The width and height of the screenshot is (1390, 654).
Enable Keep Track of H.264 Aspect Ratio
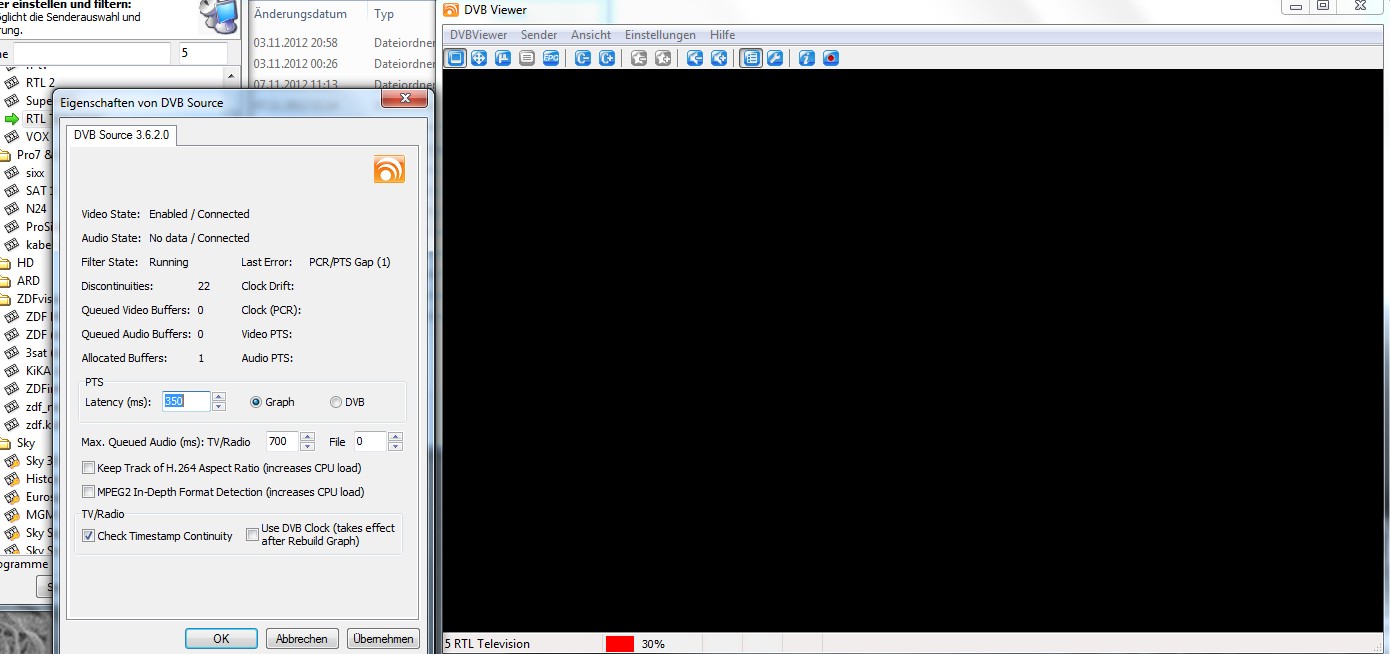[89, 468]
